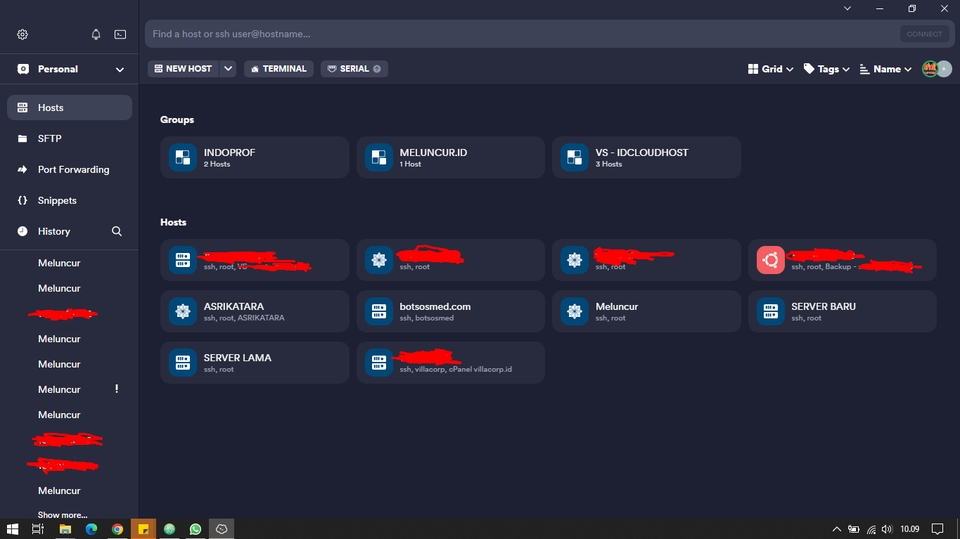Open File Explorer from the taskbar
Viewport: 960px width, 539px height.
65,529
